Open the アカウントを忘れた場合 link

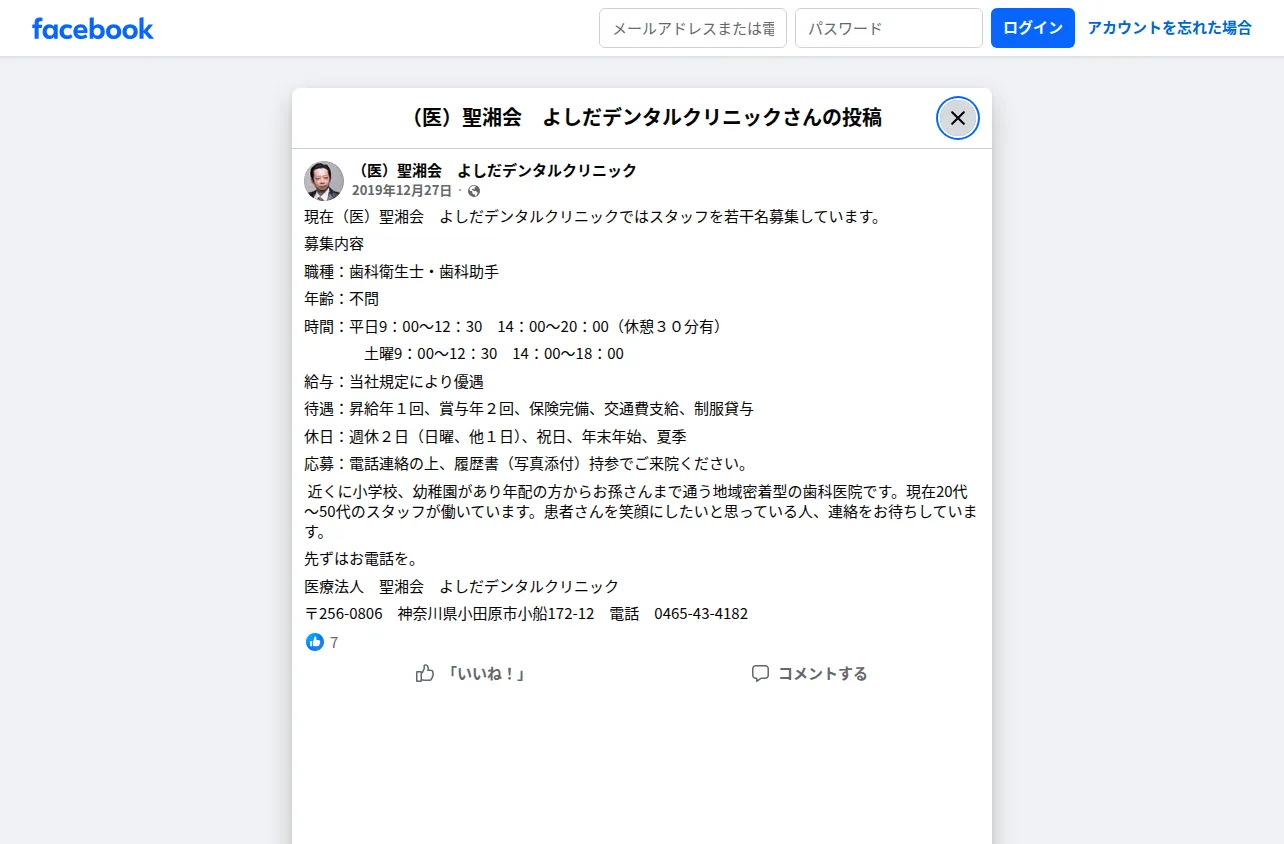(1169, 28)
